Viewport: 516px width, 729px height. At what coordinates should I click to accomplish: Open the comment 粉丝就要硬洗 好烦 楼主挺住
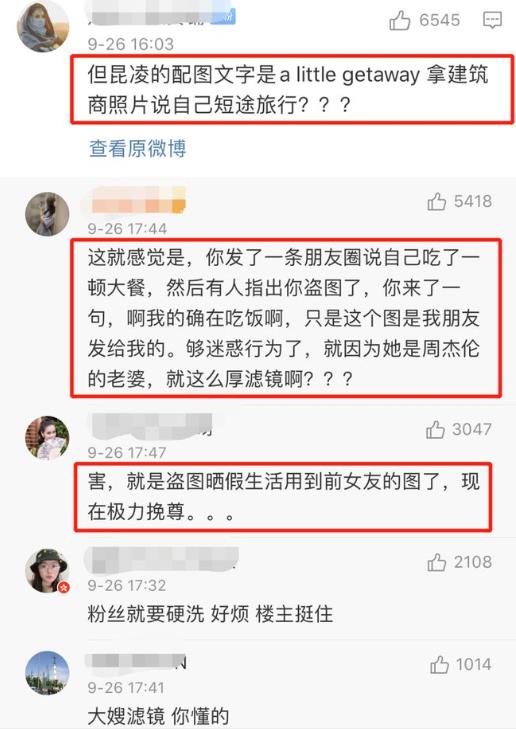click(210, 614)
